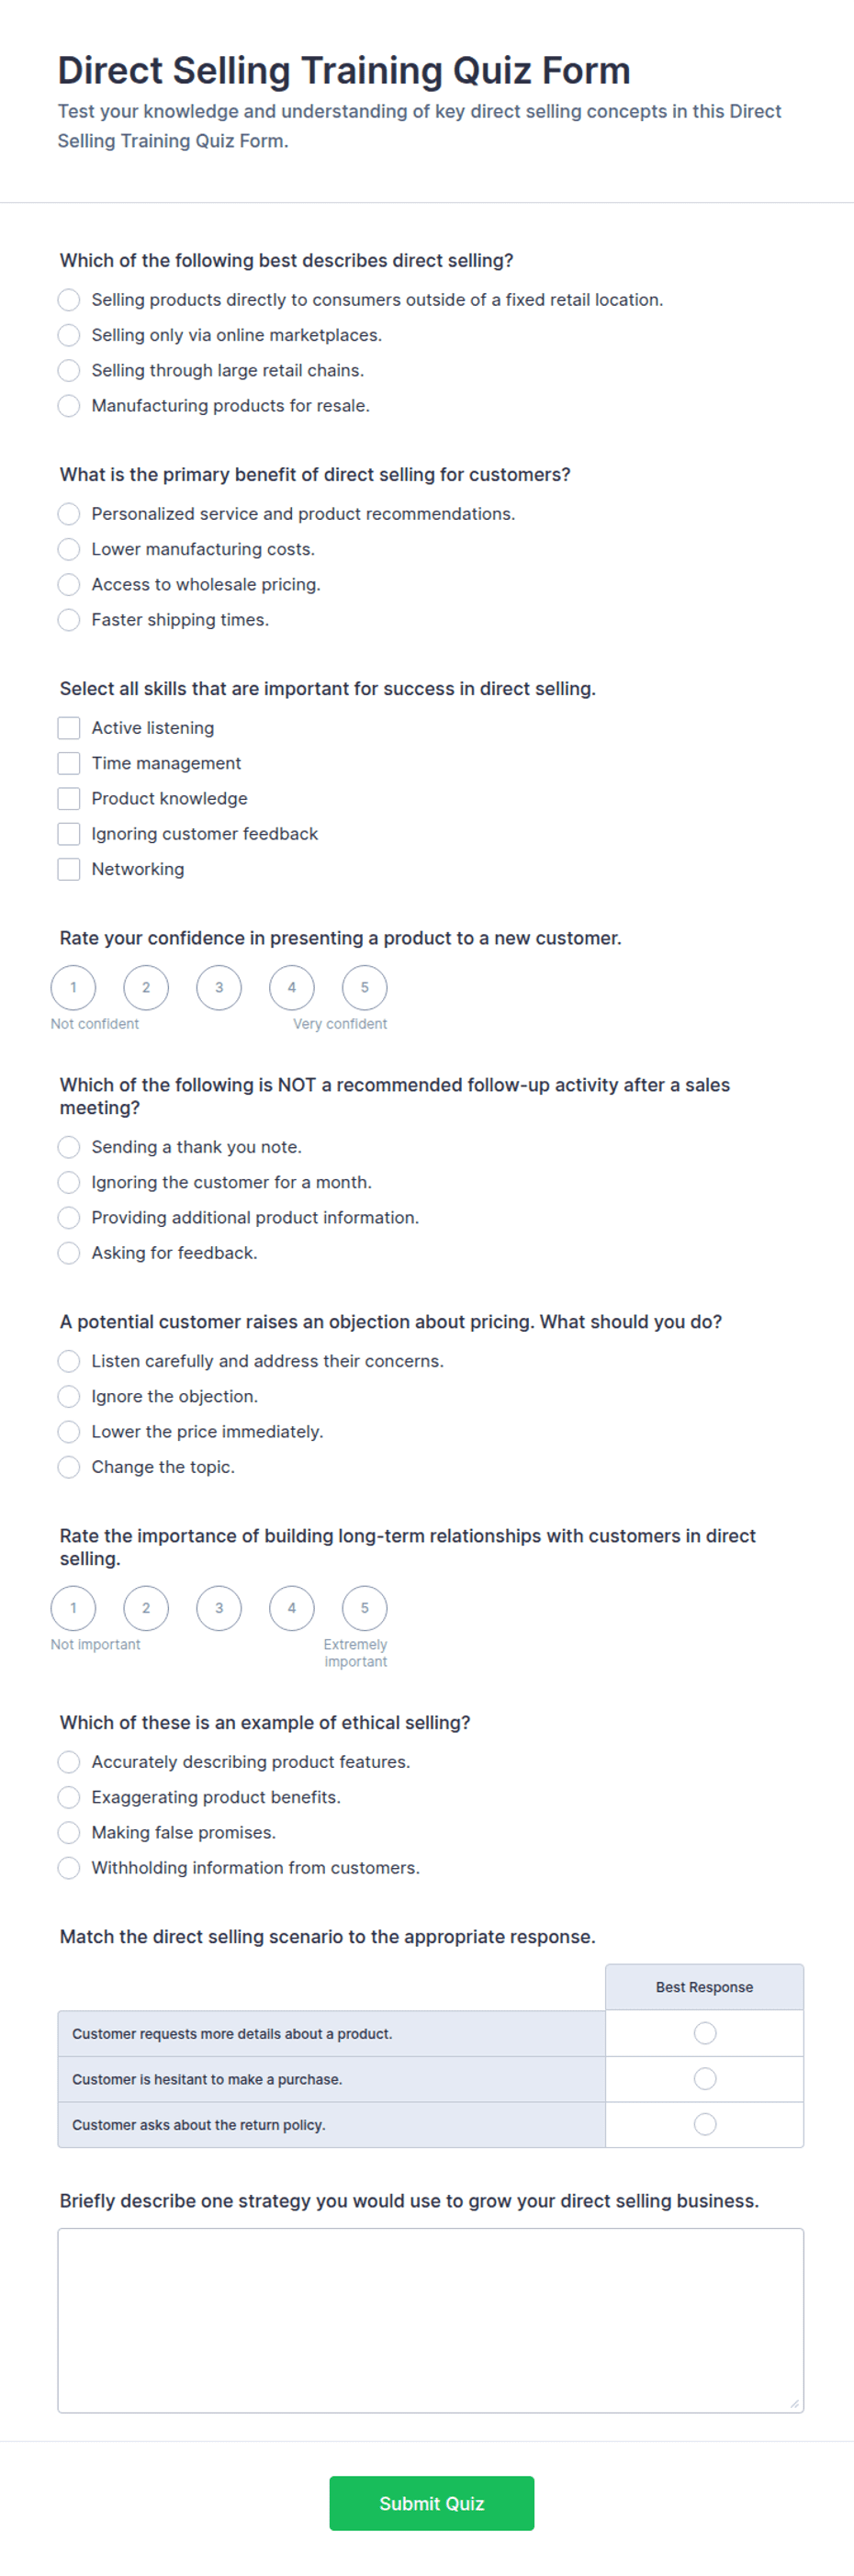Image resolution: width=854 pixels, height=2576 pixels.
Task: Choose 'Selling only via online marketplaces' radio
Action: pyautogui.click(x=69, y=335)
